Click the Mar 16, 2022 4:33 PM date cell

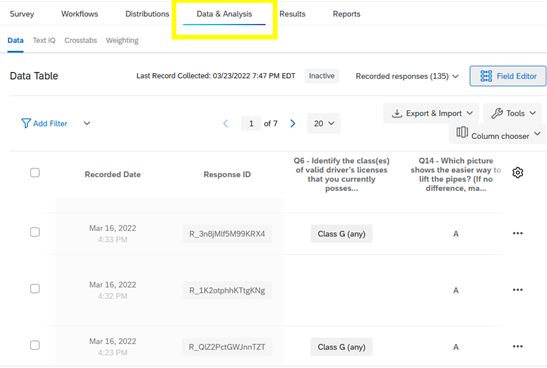[x=113, y=233]
